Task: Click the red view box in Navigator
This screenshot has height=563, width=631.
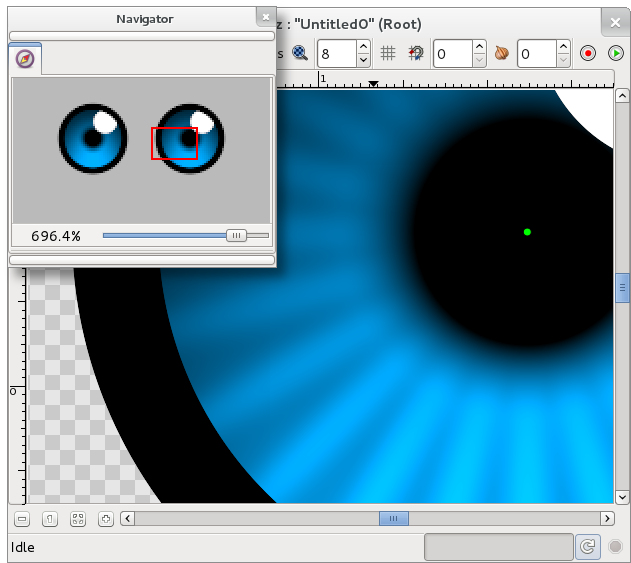Action: [x=174, y=143]
